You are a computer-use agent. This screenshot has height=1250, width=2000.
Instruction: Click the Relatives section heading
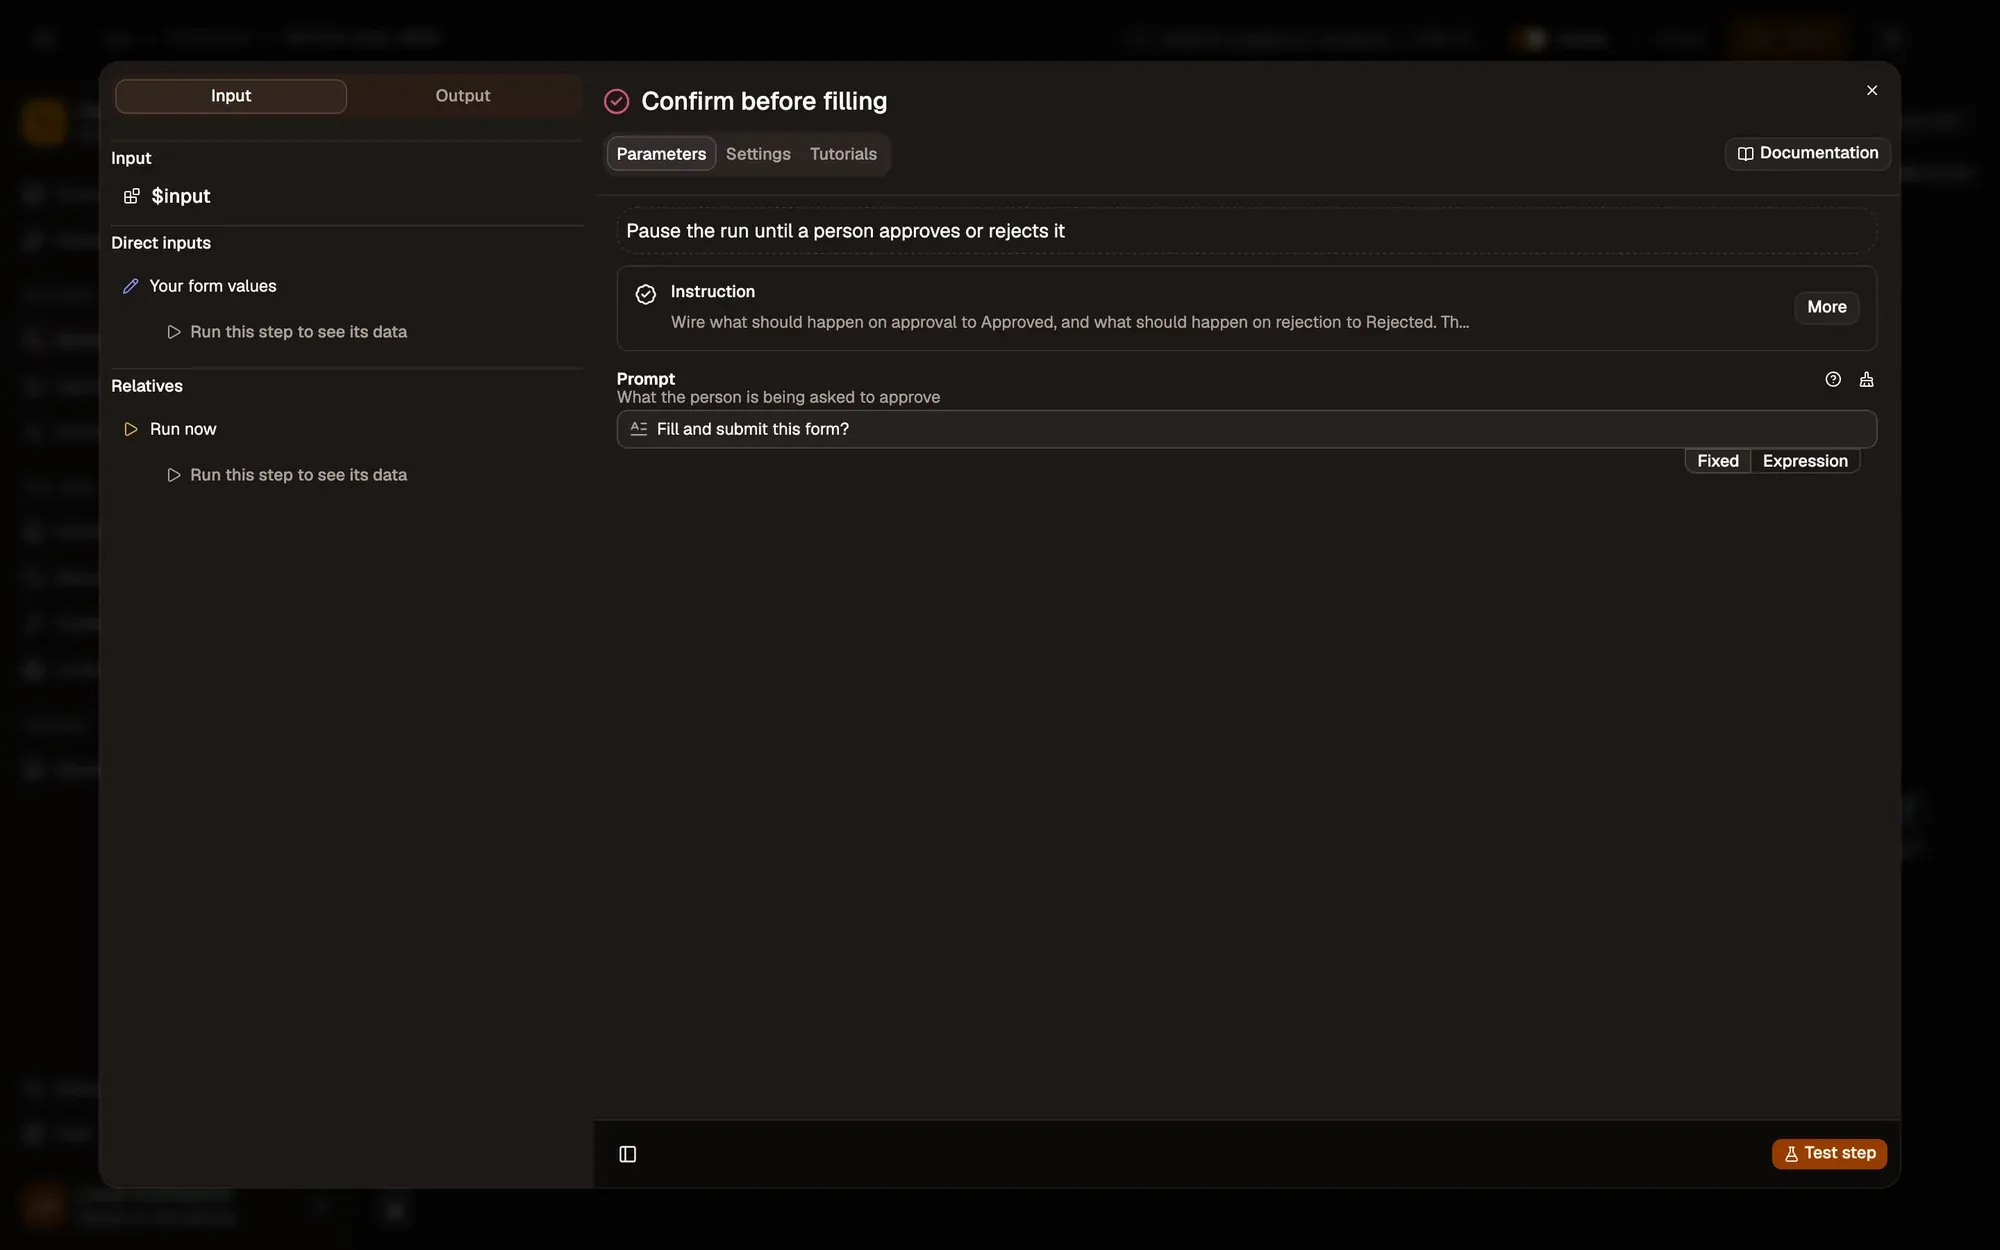point(147,386)
